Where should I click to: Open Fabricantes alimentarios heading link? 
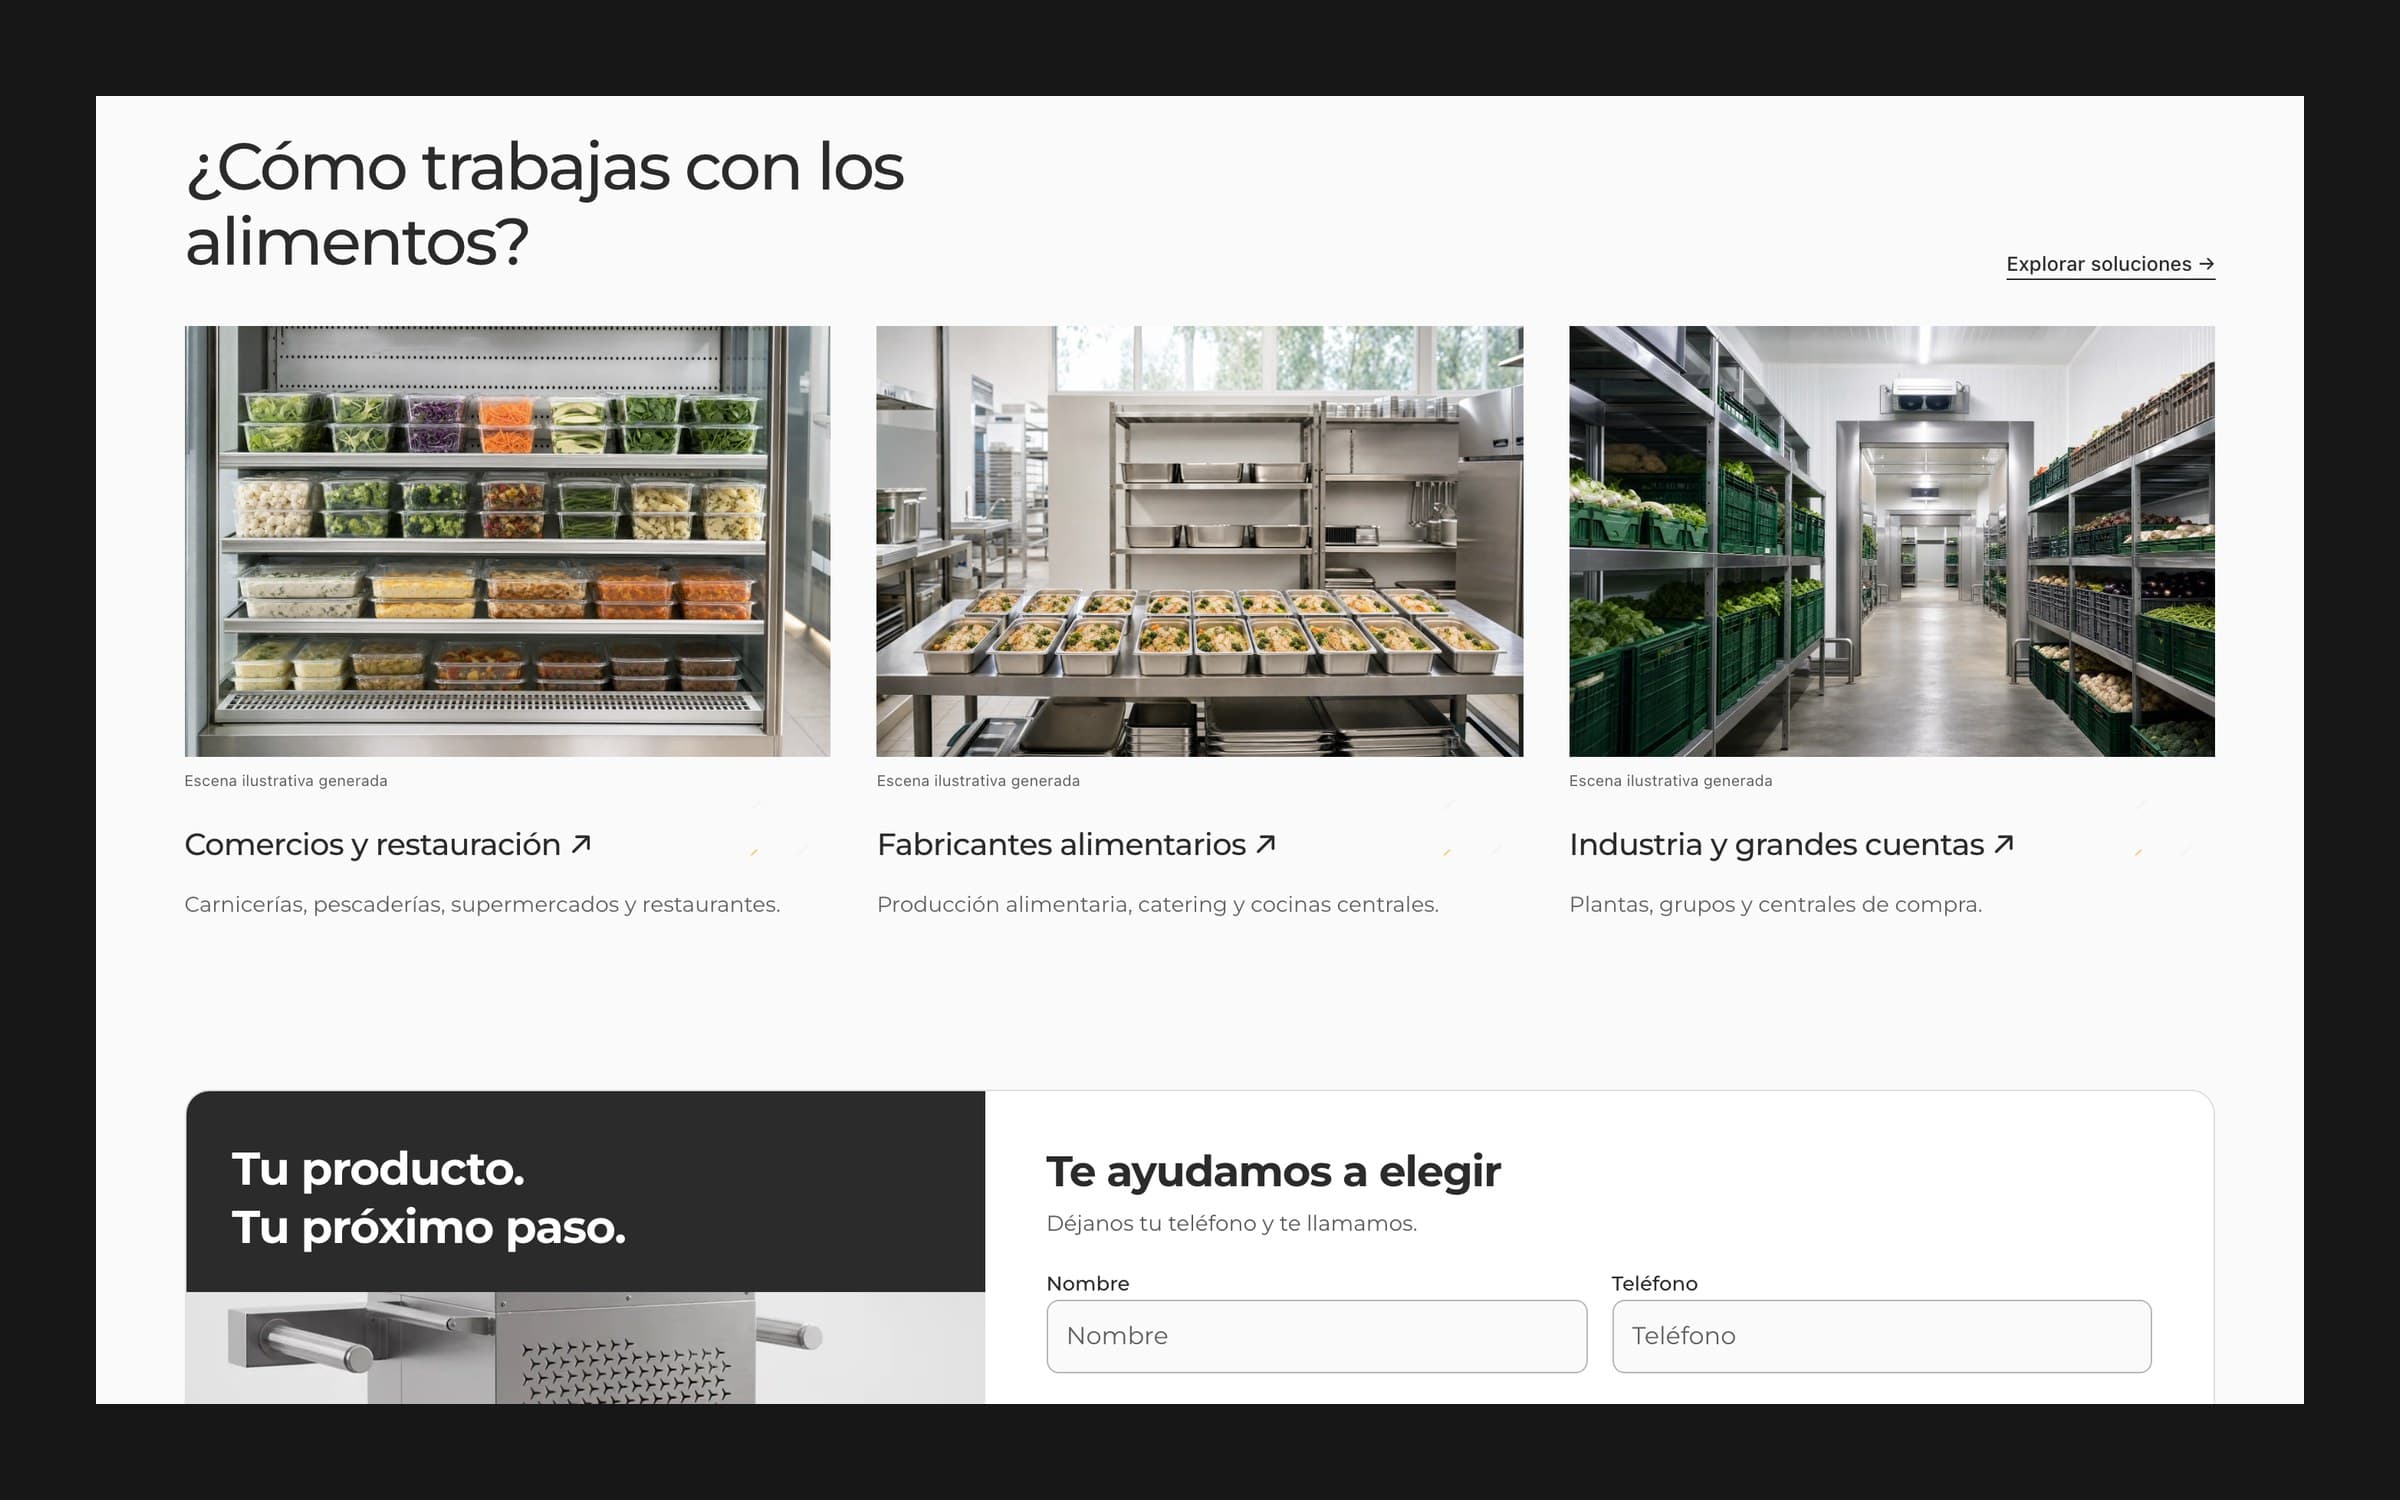tap(1077, 844)
